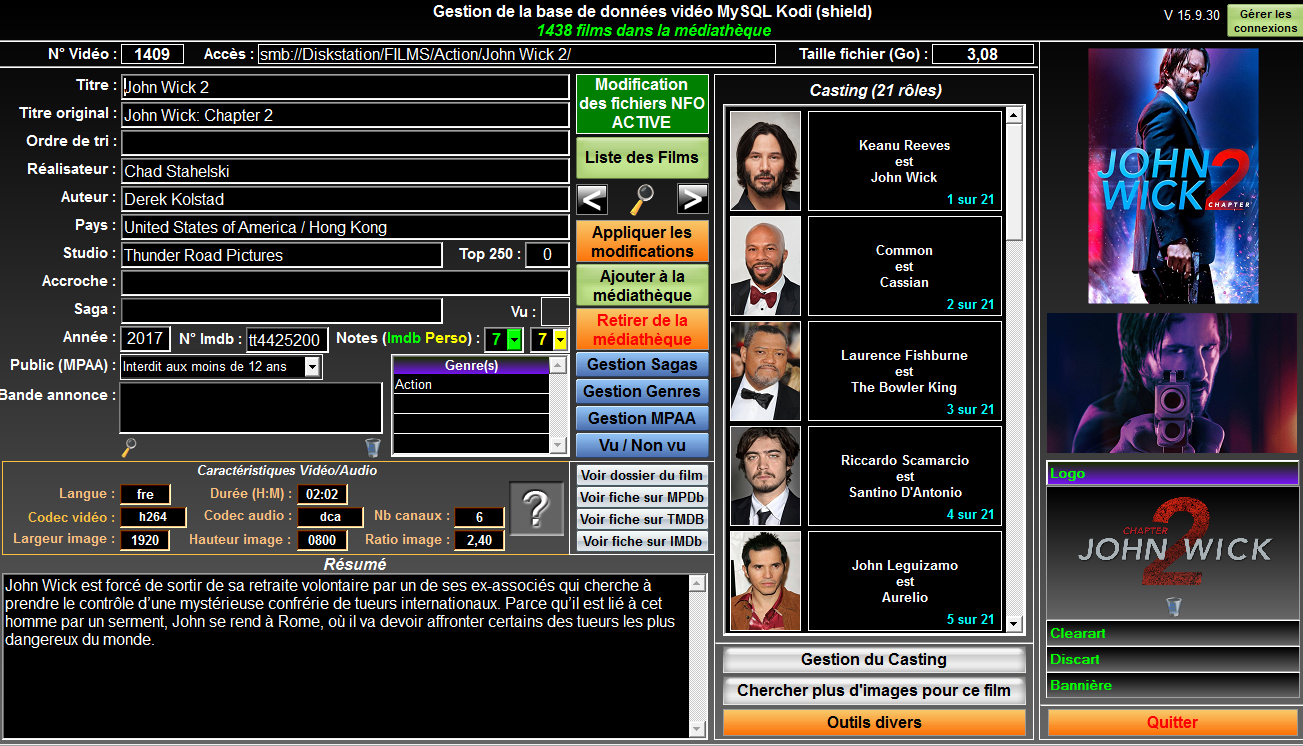Image resolution: width=1303 pixels, height=746 pixels.
Task: Click Ajouter à la médiathèque
Action: tap(642, 286)
